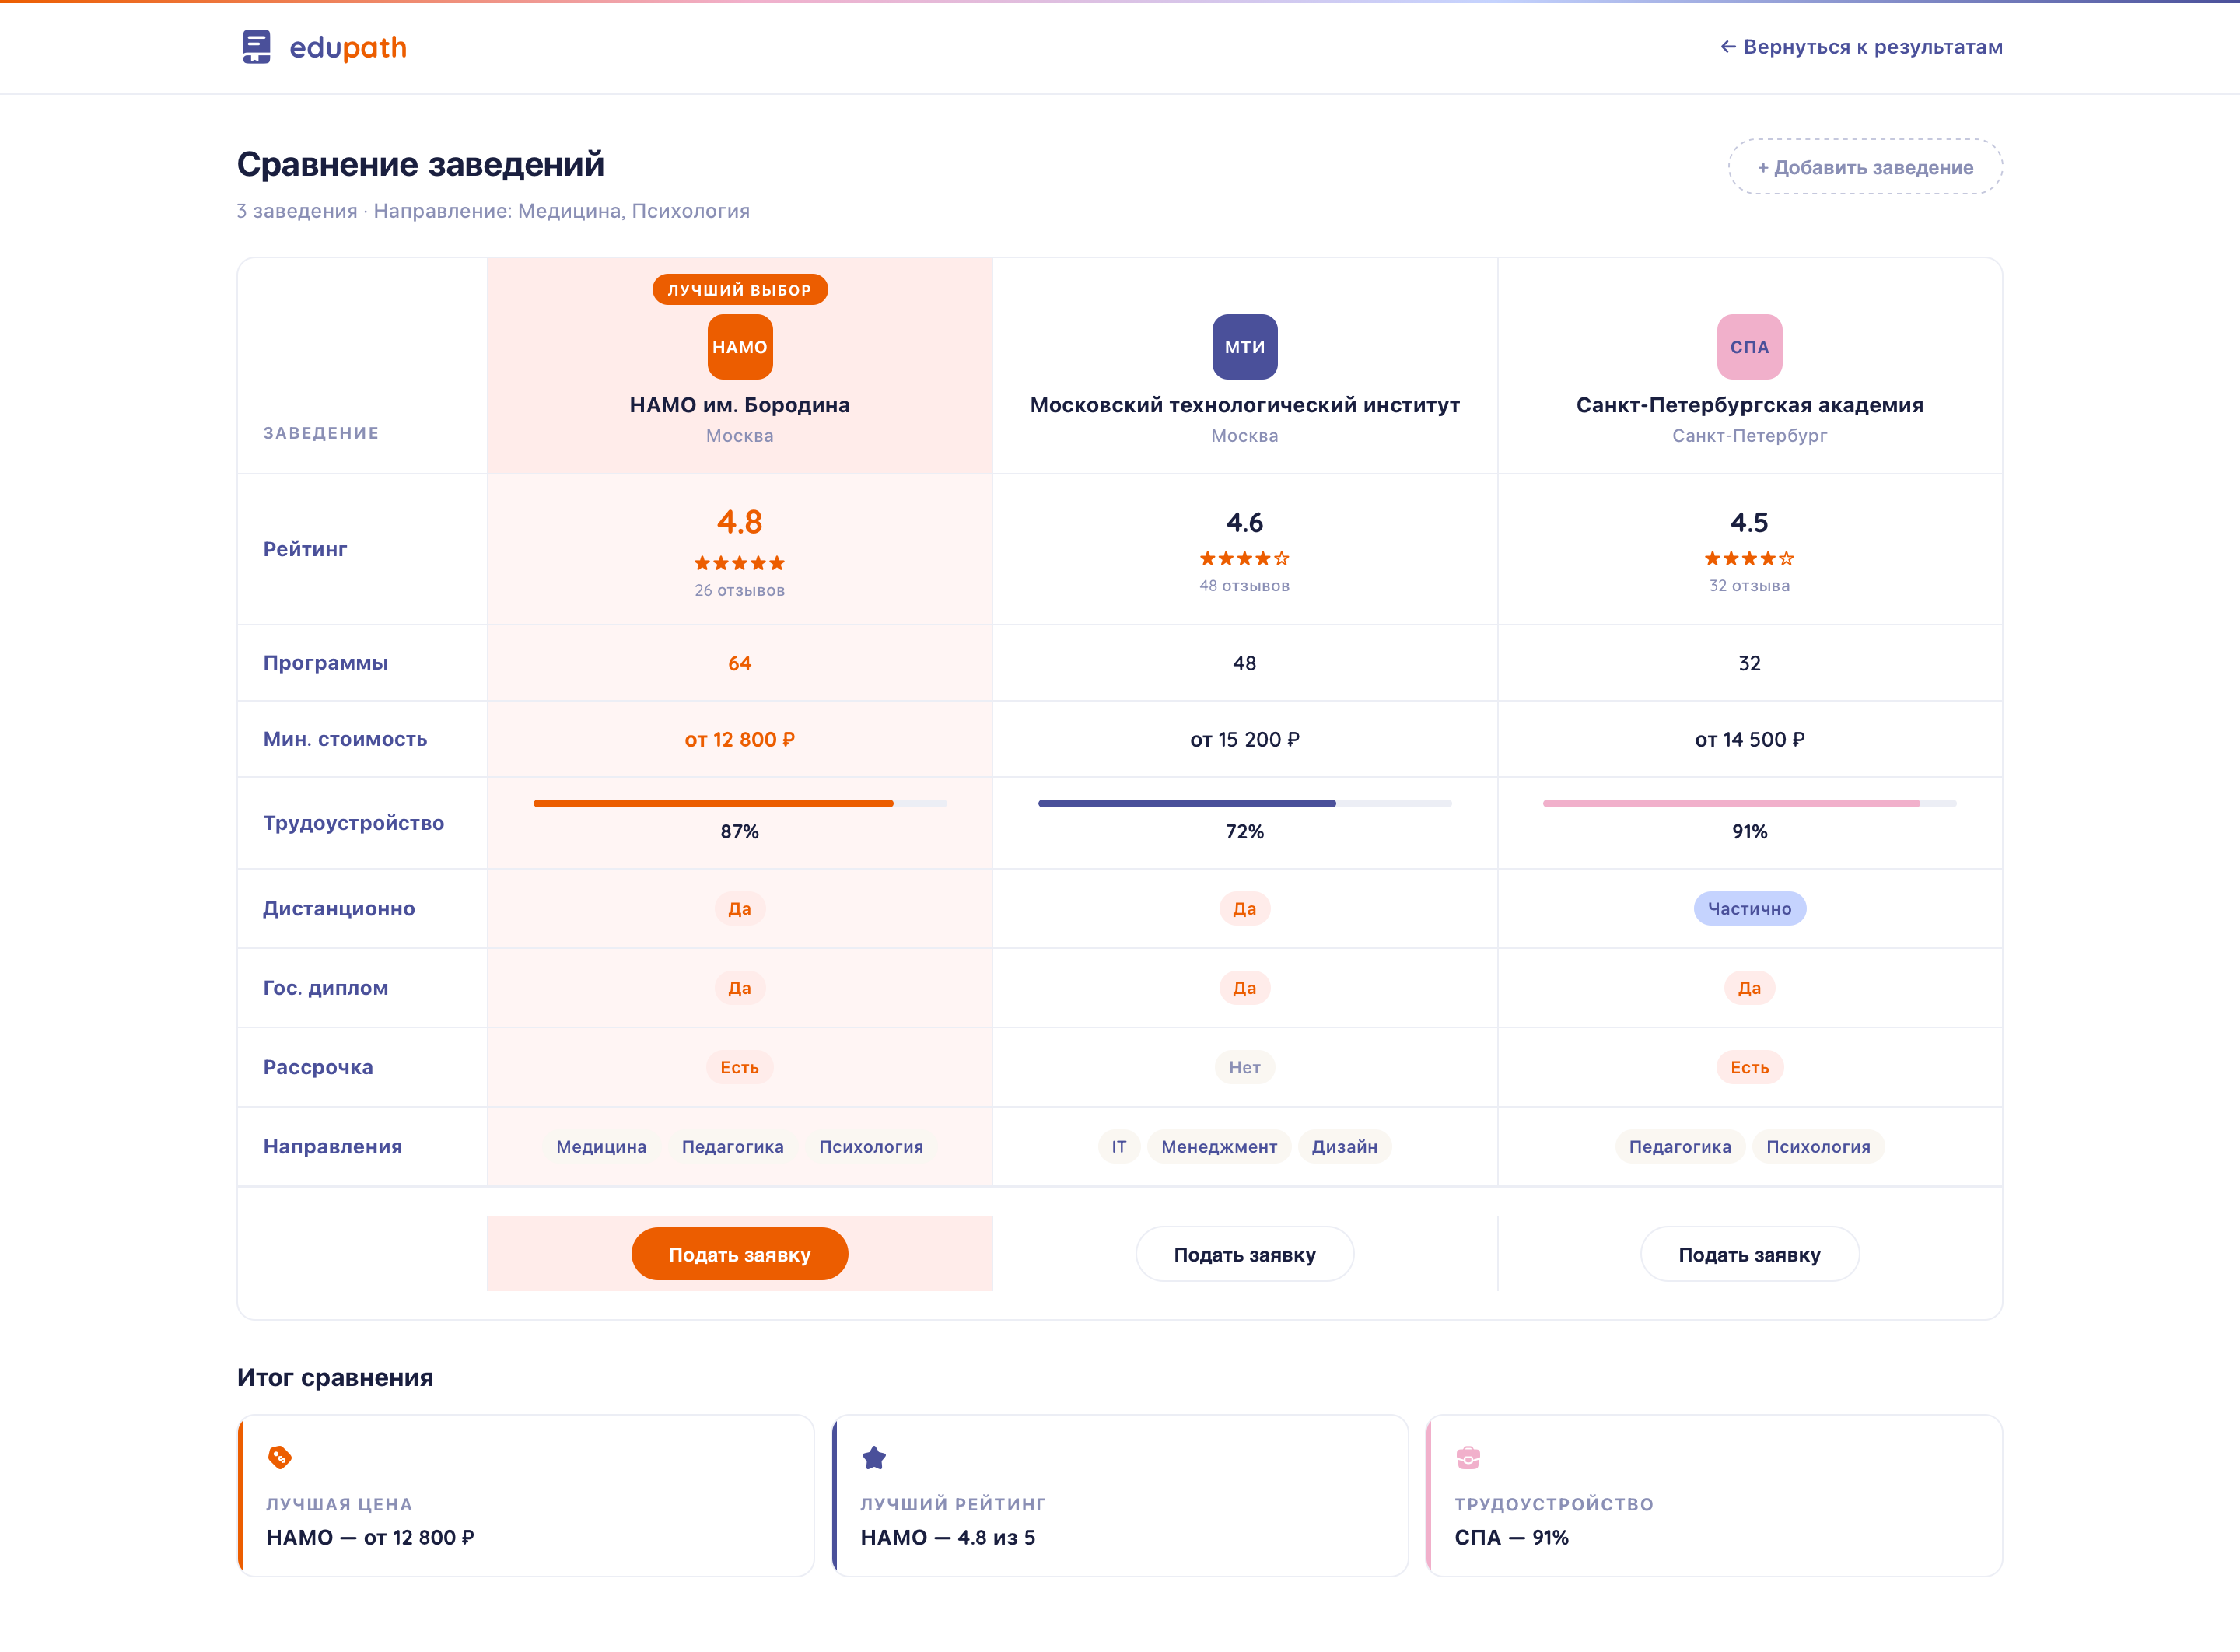Image resolution: width=2240 pixels, height=1652 pixels.
Task: Click the Итог сравнения heading
Action: pyautogui.click(x=335, y=1378)
